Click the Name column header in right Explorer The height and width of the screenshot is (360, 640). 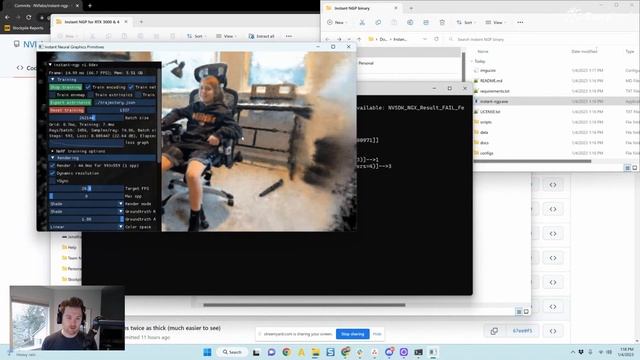[483, 51]
